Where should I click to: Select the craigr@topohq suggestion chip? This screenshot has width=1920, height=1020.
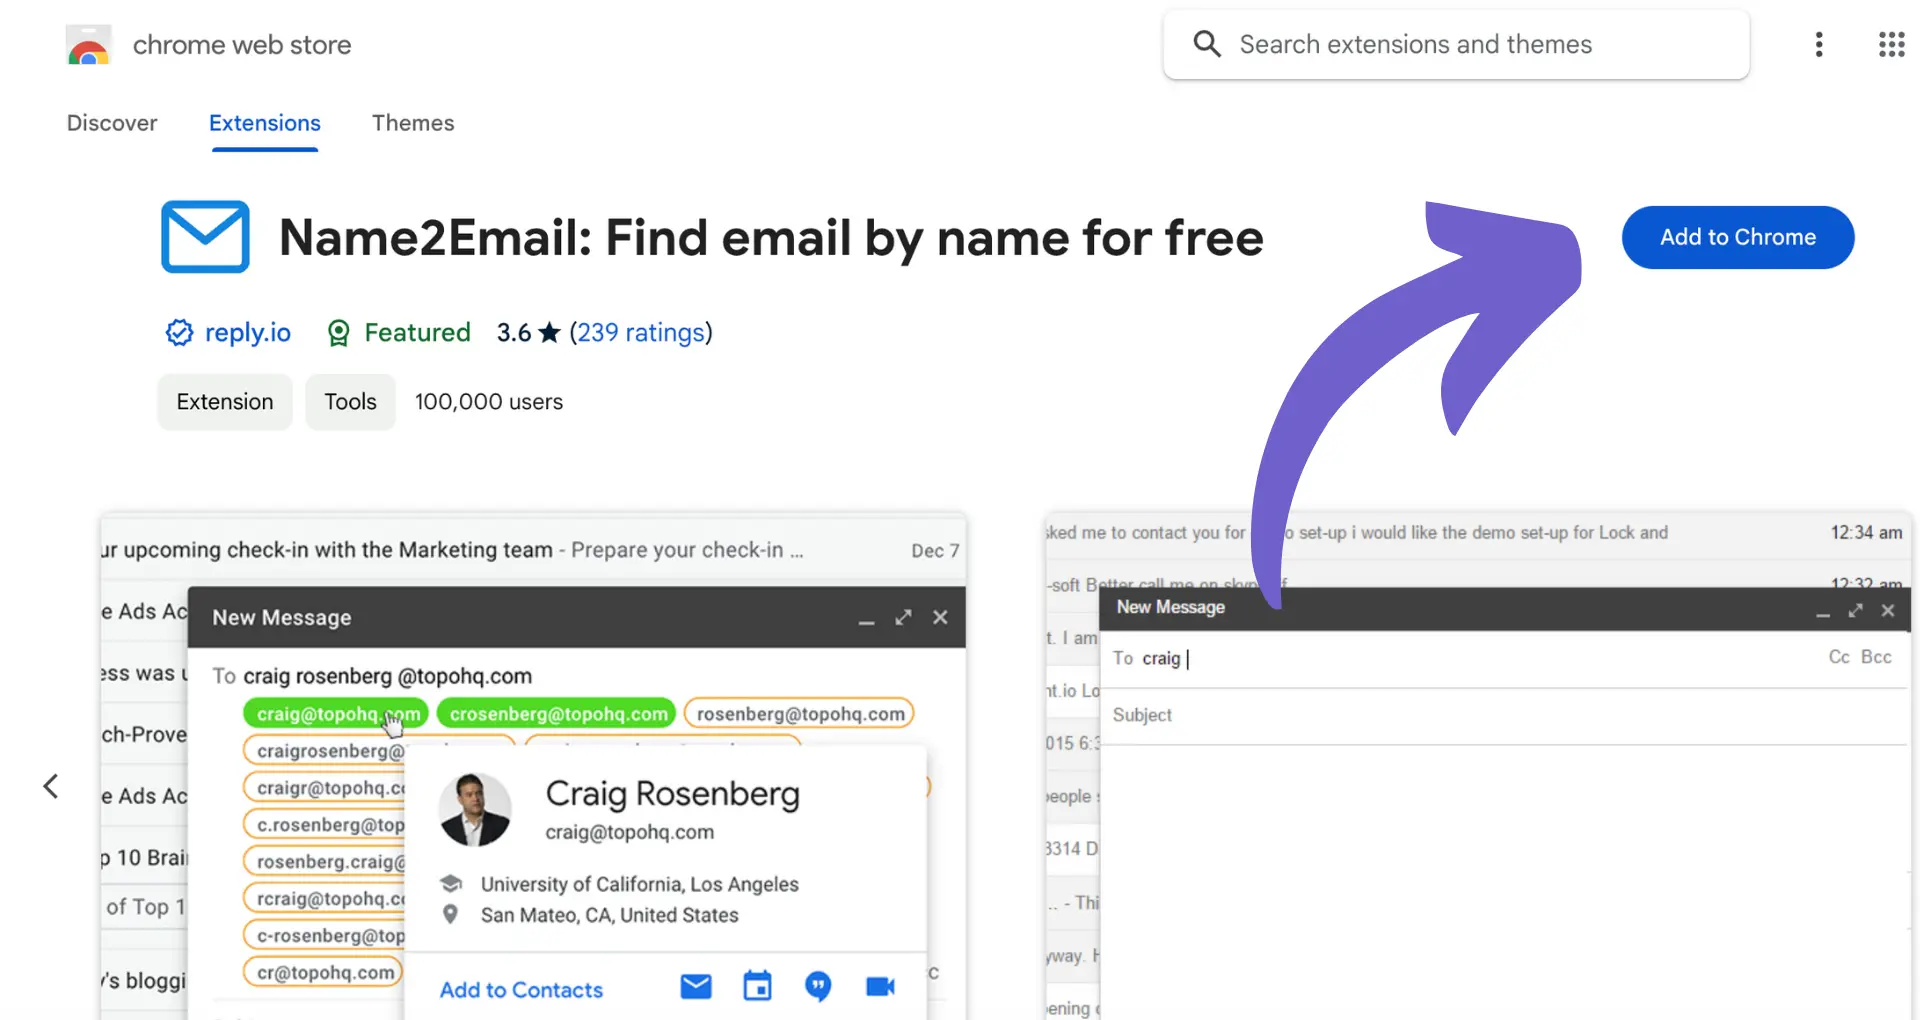coord(325,788)
